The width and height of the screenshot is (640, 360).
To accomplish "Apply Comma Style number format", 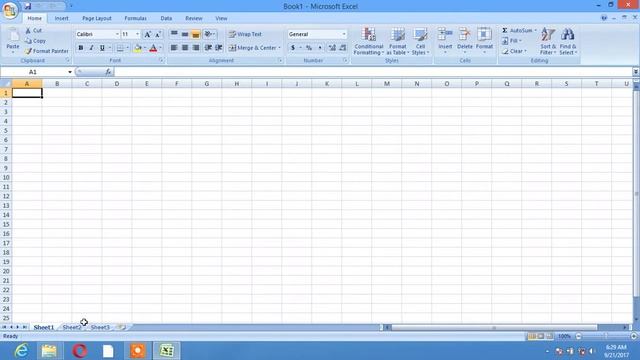I will (x=320, y=48).
